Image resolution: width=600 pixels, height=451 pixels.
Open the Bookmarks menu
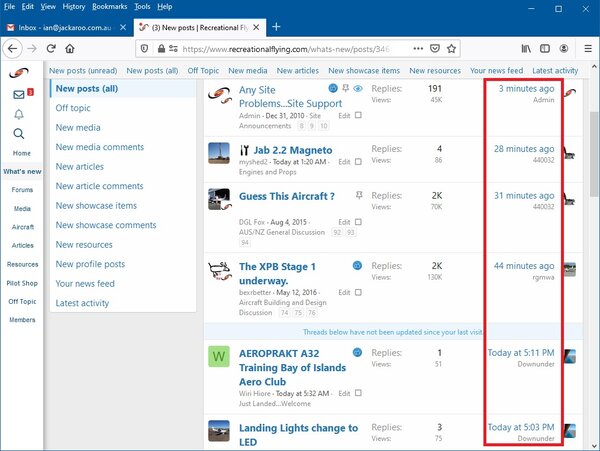111,6
